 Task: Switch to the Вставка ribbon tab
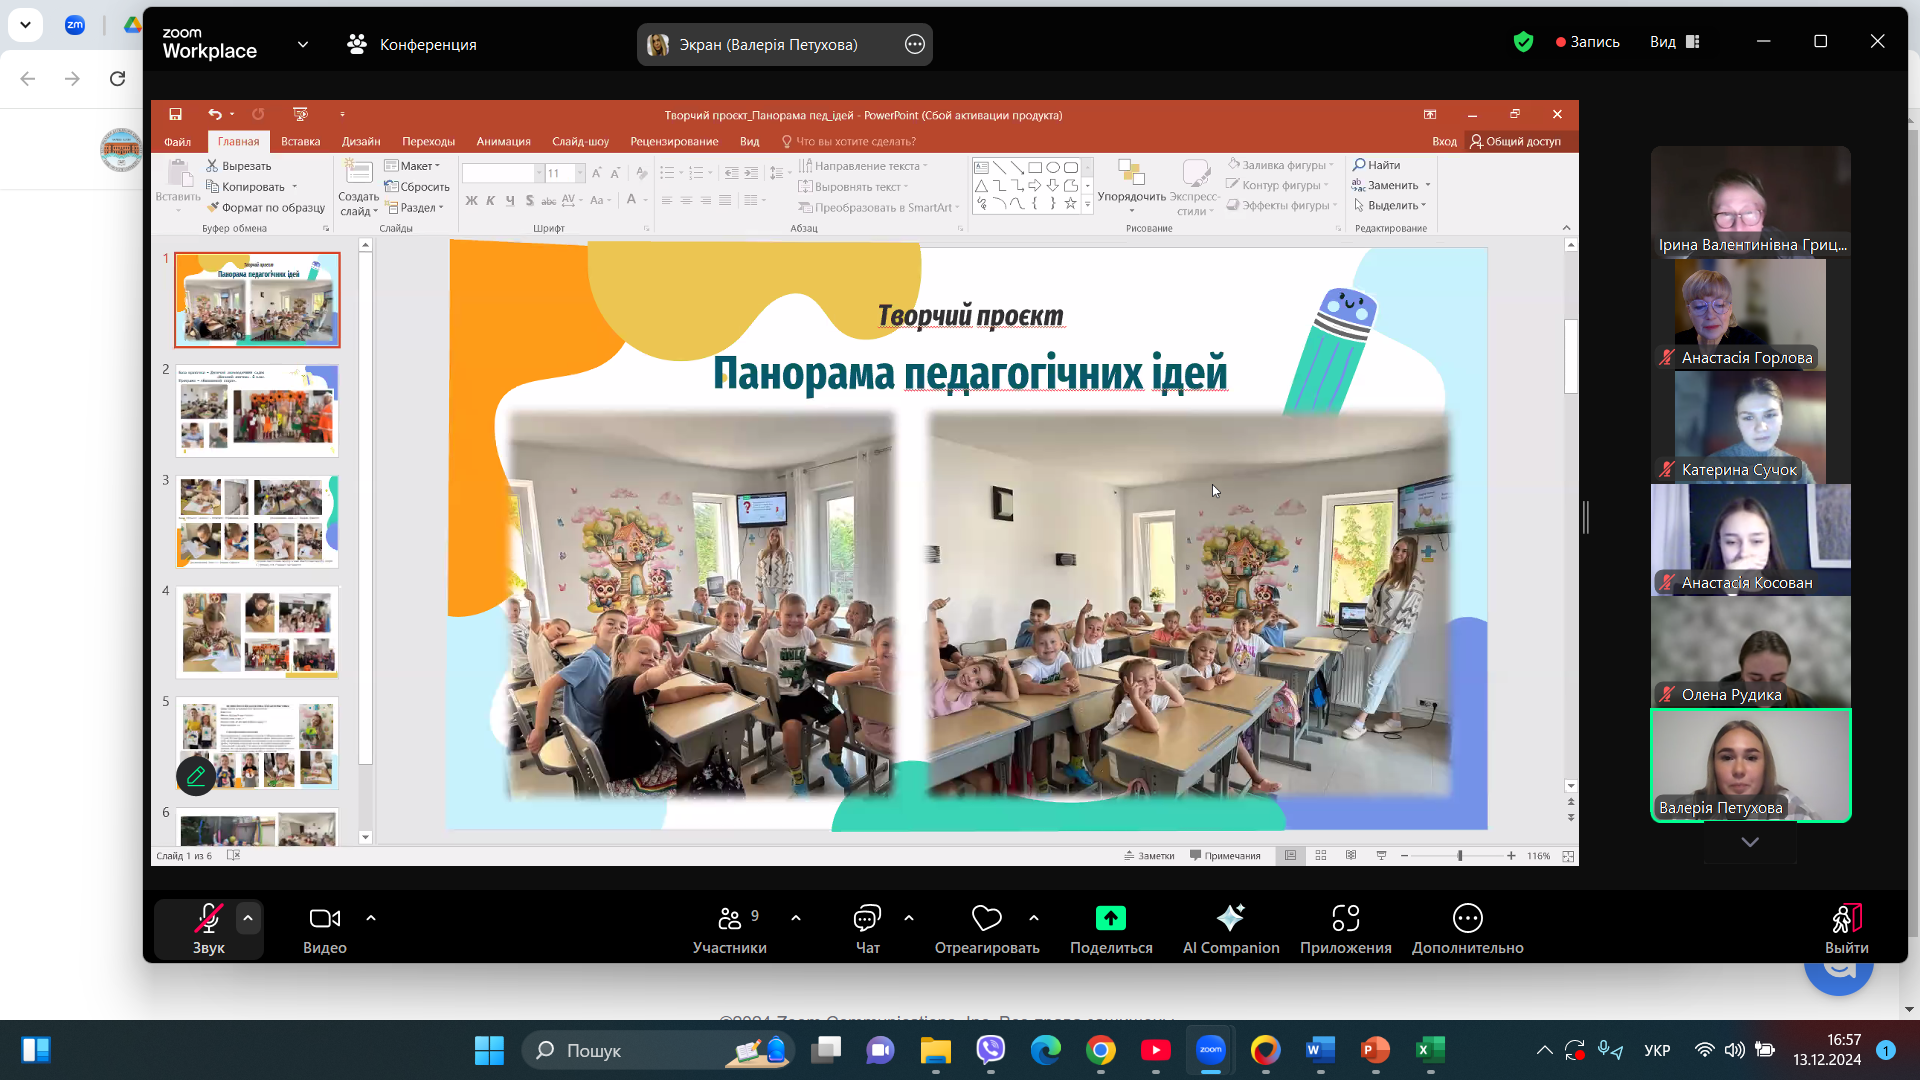click(300, 142)
